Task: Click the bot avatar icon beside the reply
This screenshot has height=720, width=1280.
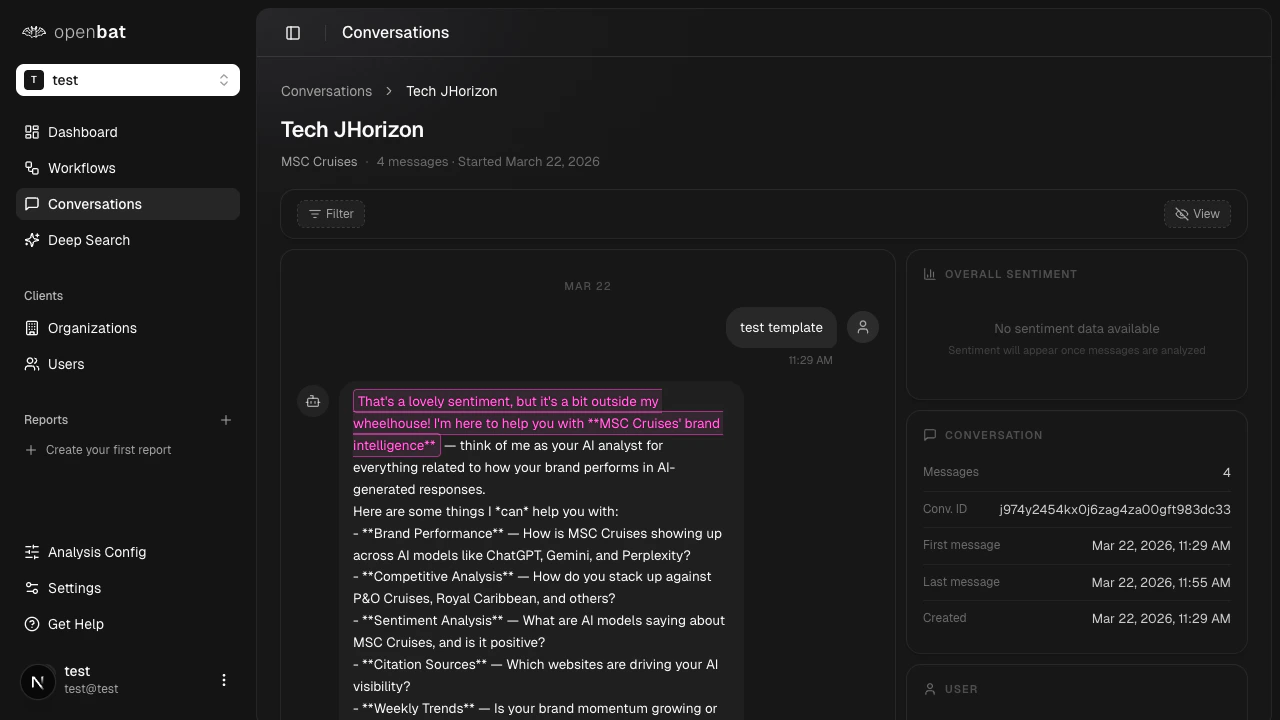Action: [313, 401]
